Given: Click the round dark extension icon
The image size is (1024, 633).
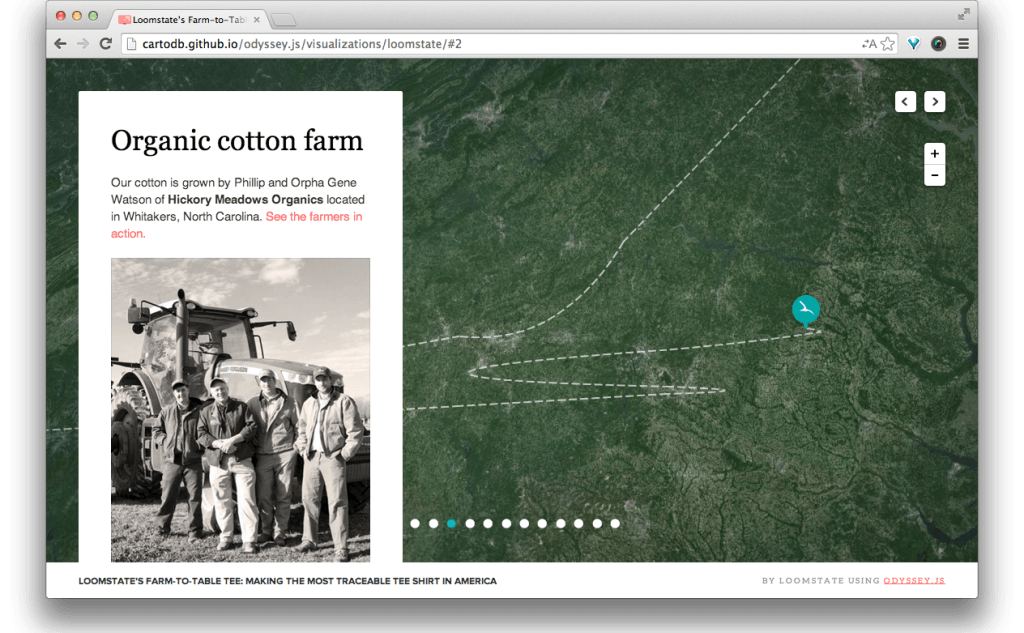Looking at the screenshot, I should point(938,44).
